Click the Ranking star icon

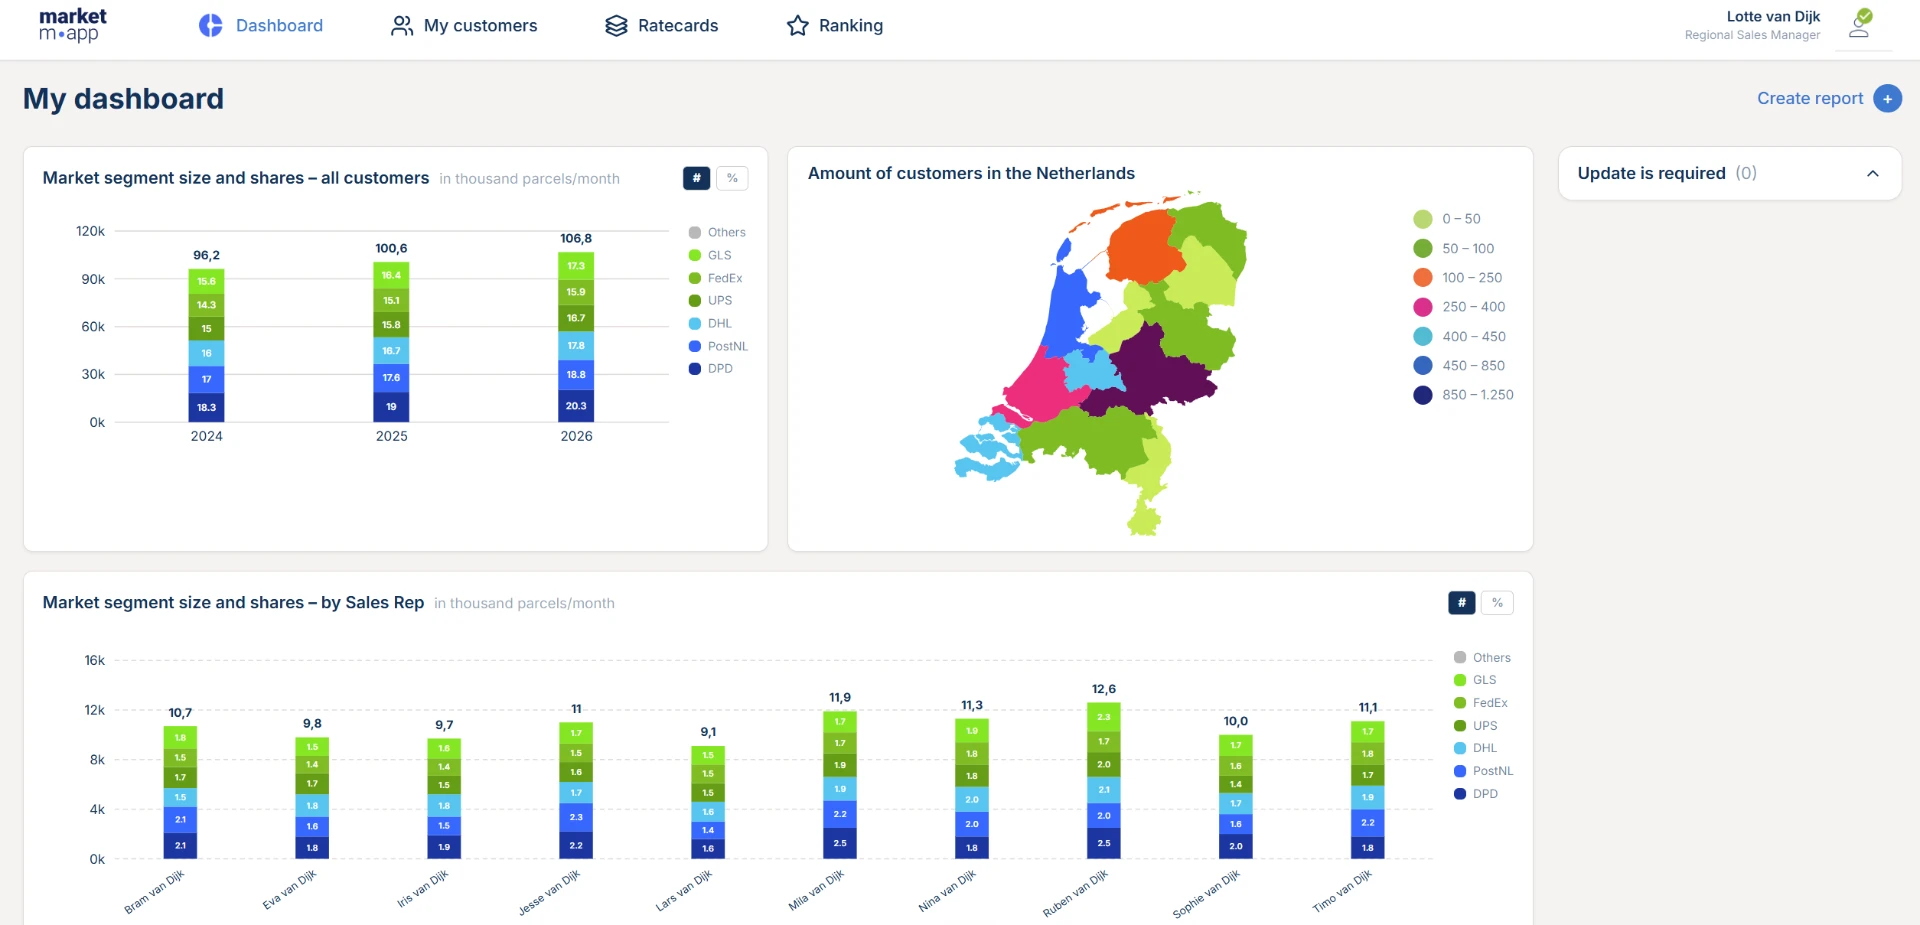coord(797,25)
